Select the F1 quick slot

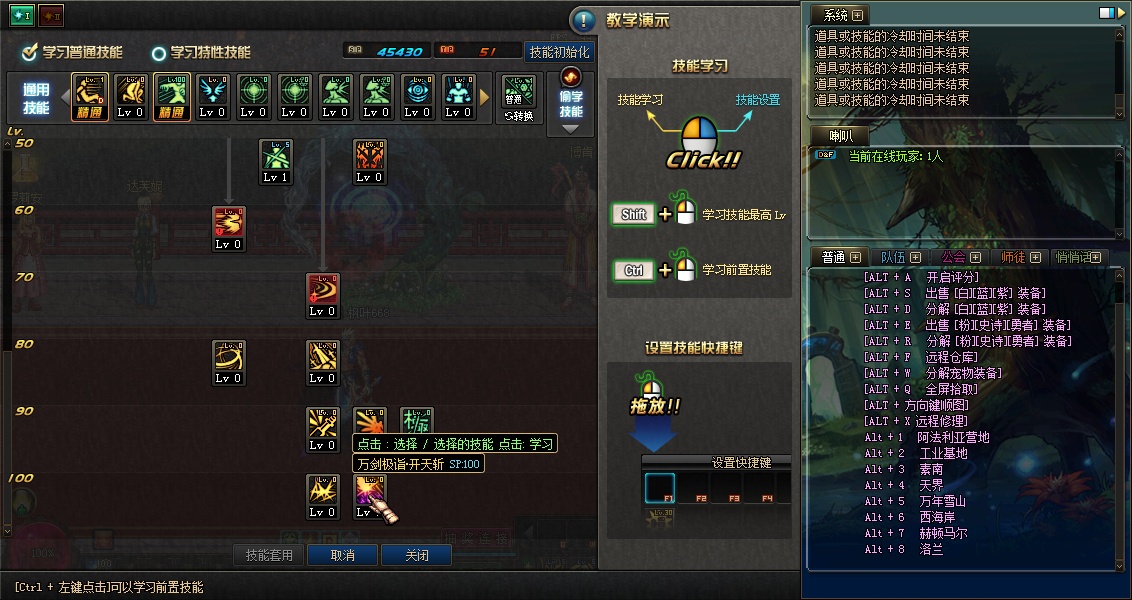659,488
